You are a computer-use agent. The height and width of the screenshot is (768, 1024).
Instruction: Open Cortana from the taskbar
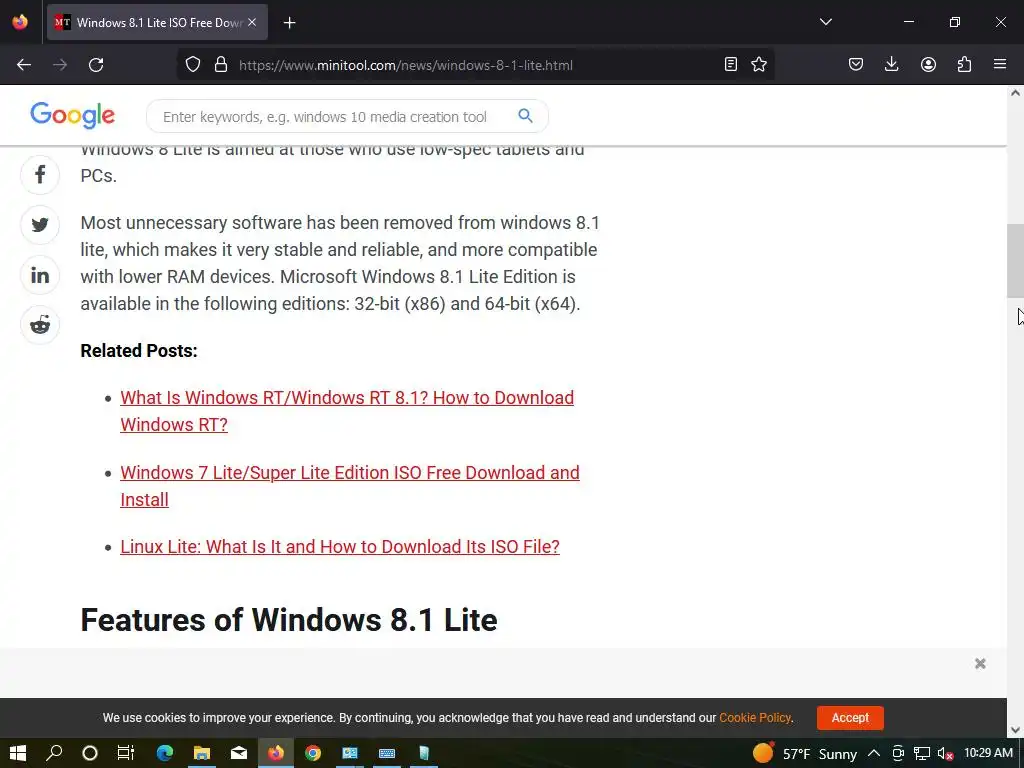point(90,753)
